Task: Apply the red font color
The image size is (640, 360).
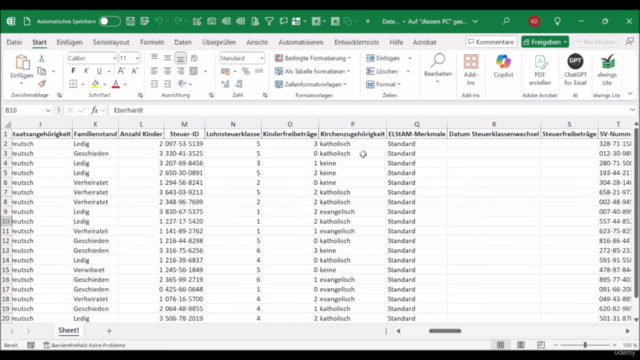Action: click(116, 84)
